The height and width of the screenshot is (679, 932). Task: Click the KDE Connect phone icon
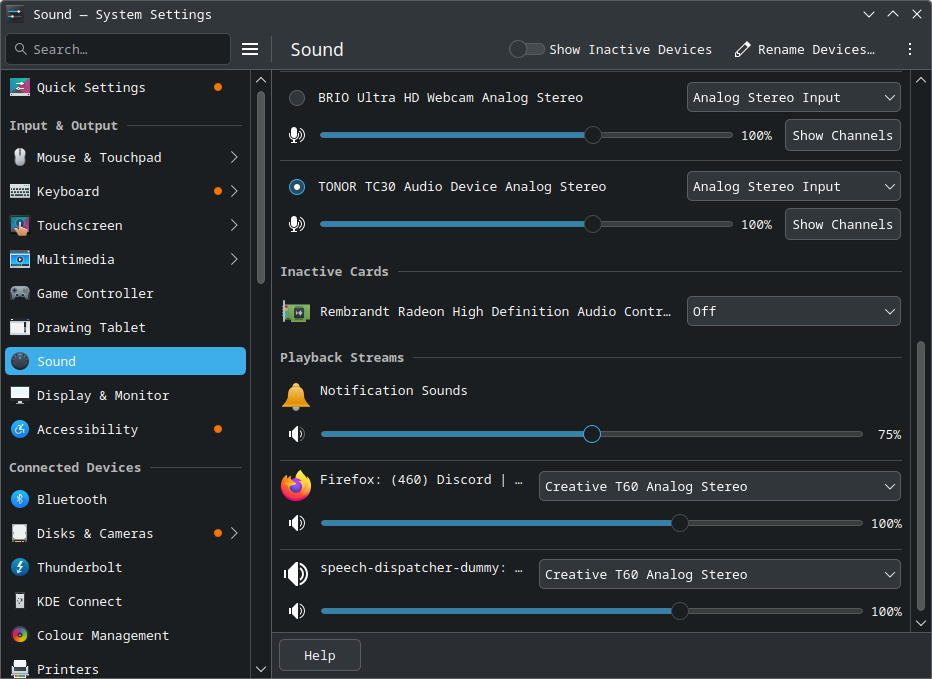pyautogui.click(x=20, y=601)
